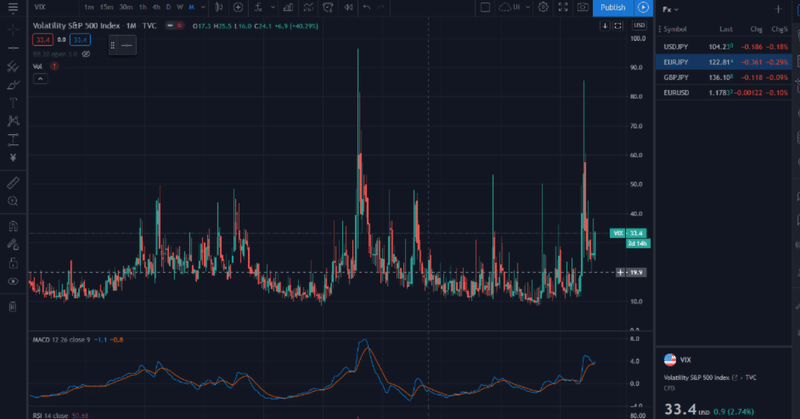Toggle hide all drawings eye icon
This screenshot has width=800, height=419.
click(x=13, y=281)
